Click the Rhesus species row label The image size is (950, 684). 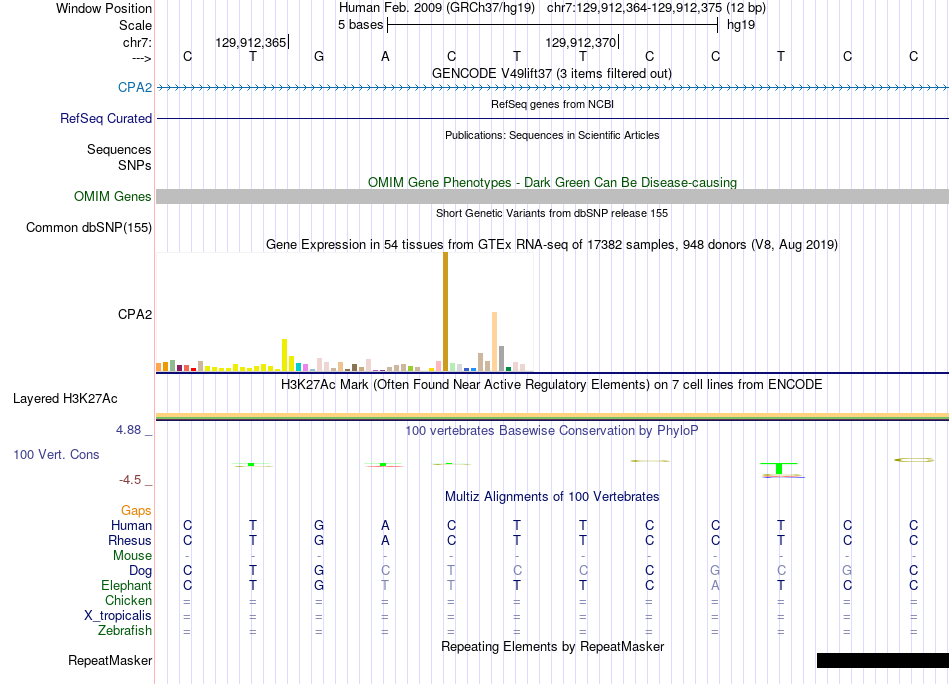pyautogui.click(x=130, y=540)
